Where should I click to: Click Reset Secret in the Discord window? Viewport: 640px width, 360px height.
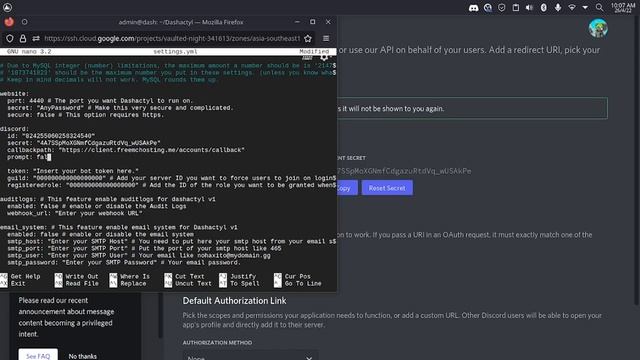point(387,188)
